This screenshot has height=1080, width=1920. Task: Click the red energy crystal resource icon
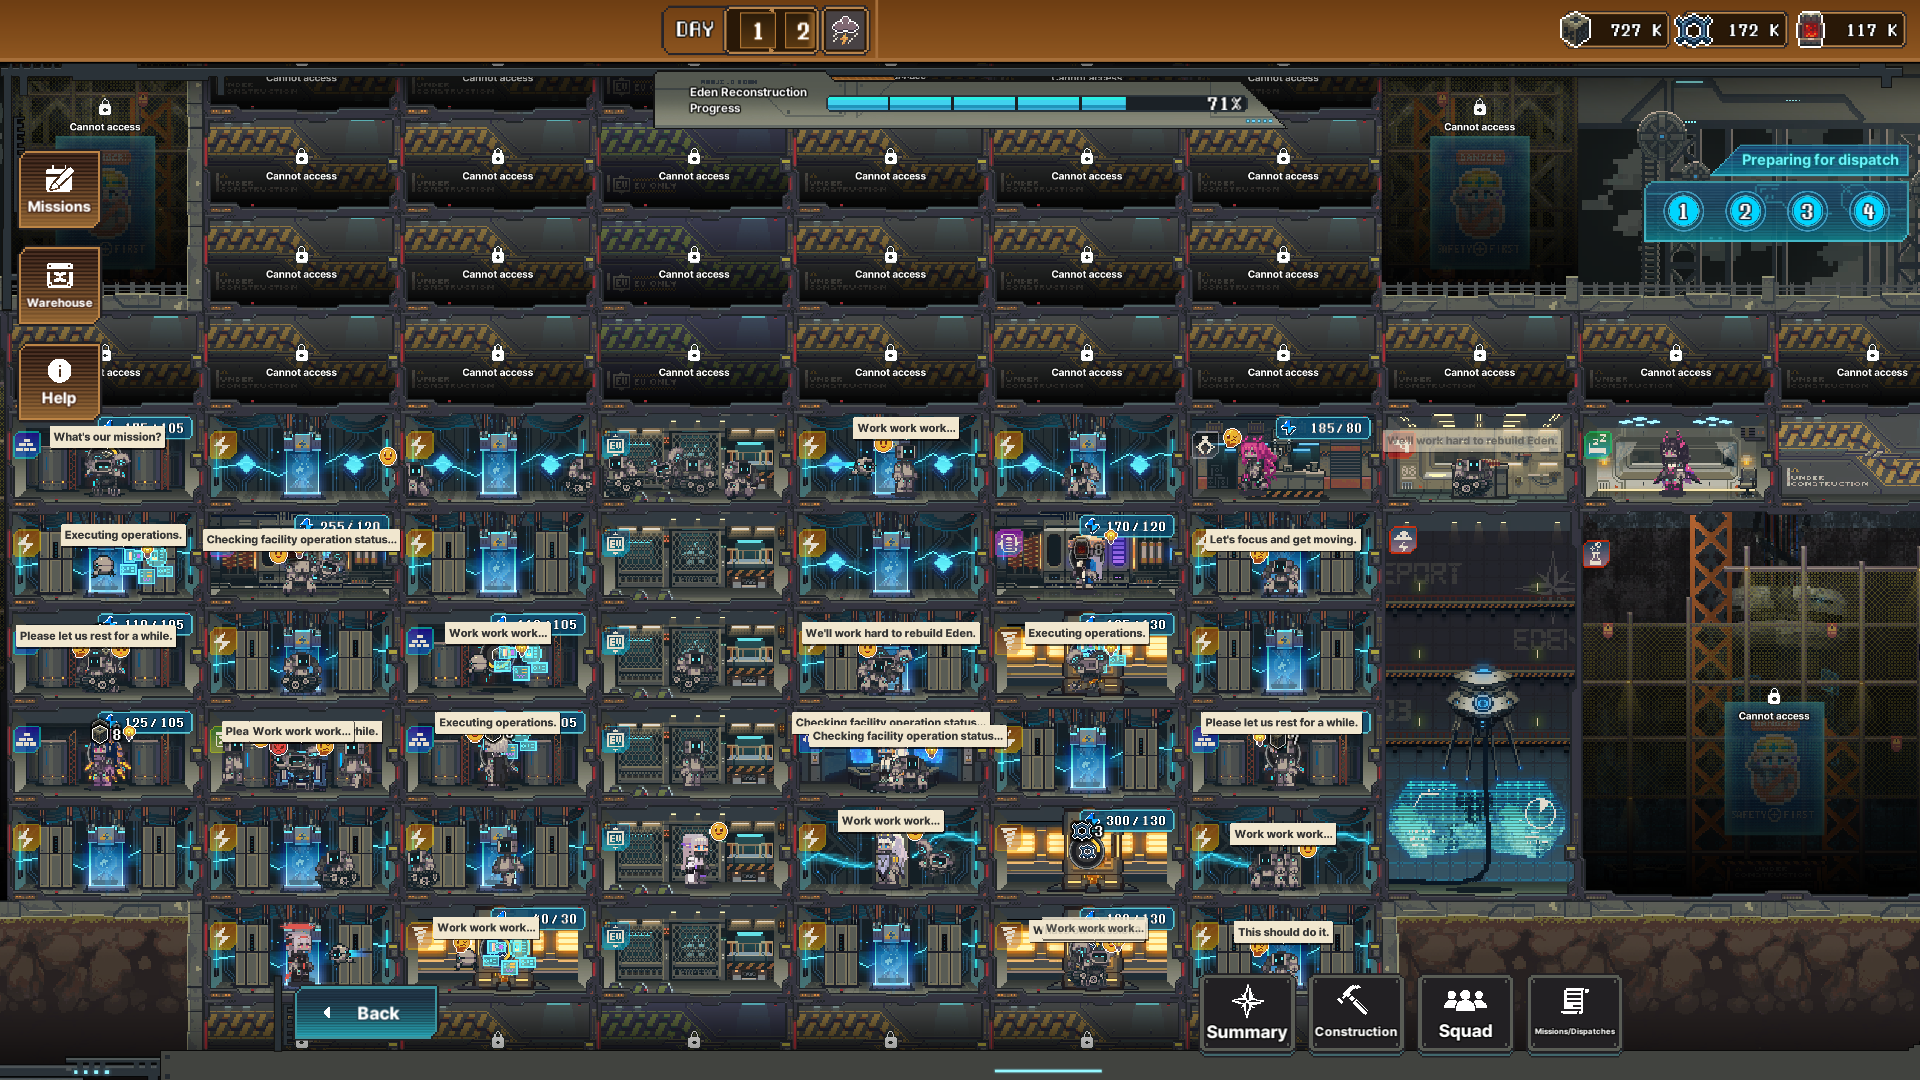coord(1810,30)
